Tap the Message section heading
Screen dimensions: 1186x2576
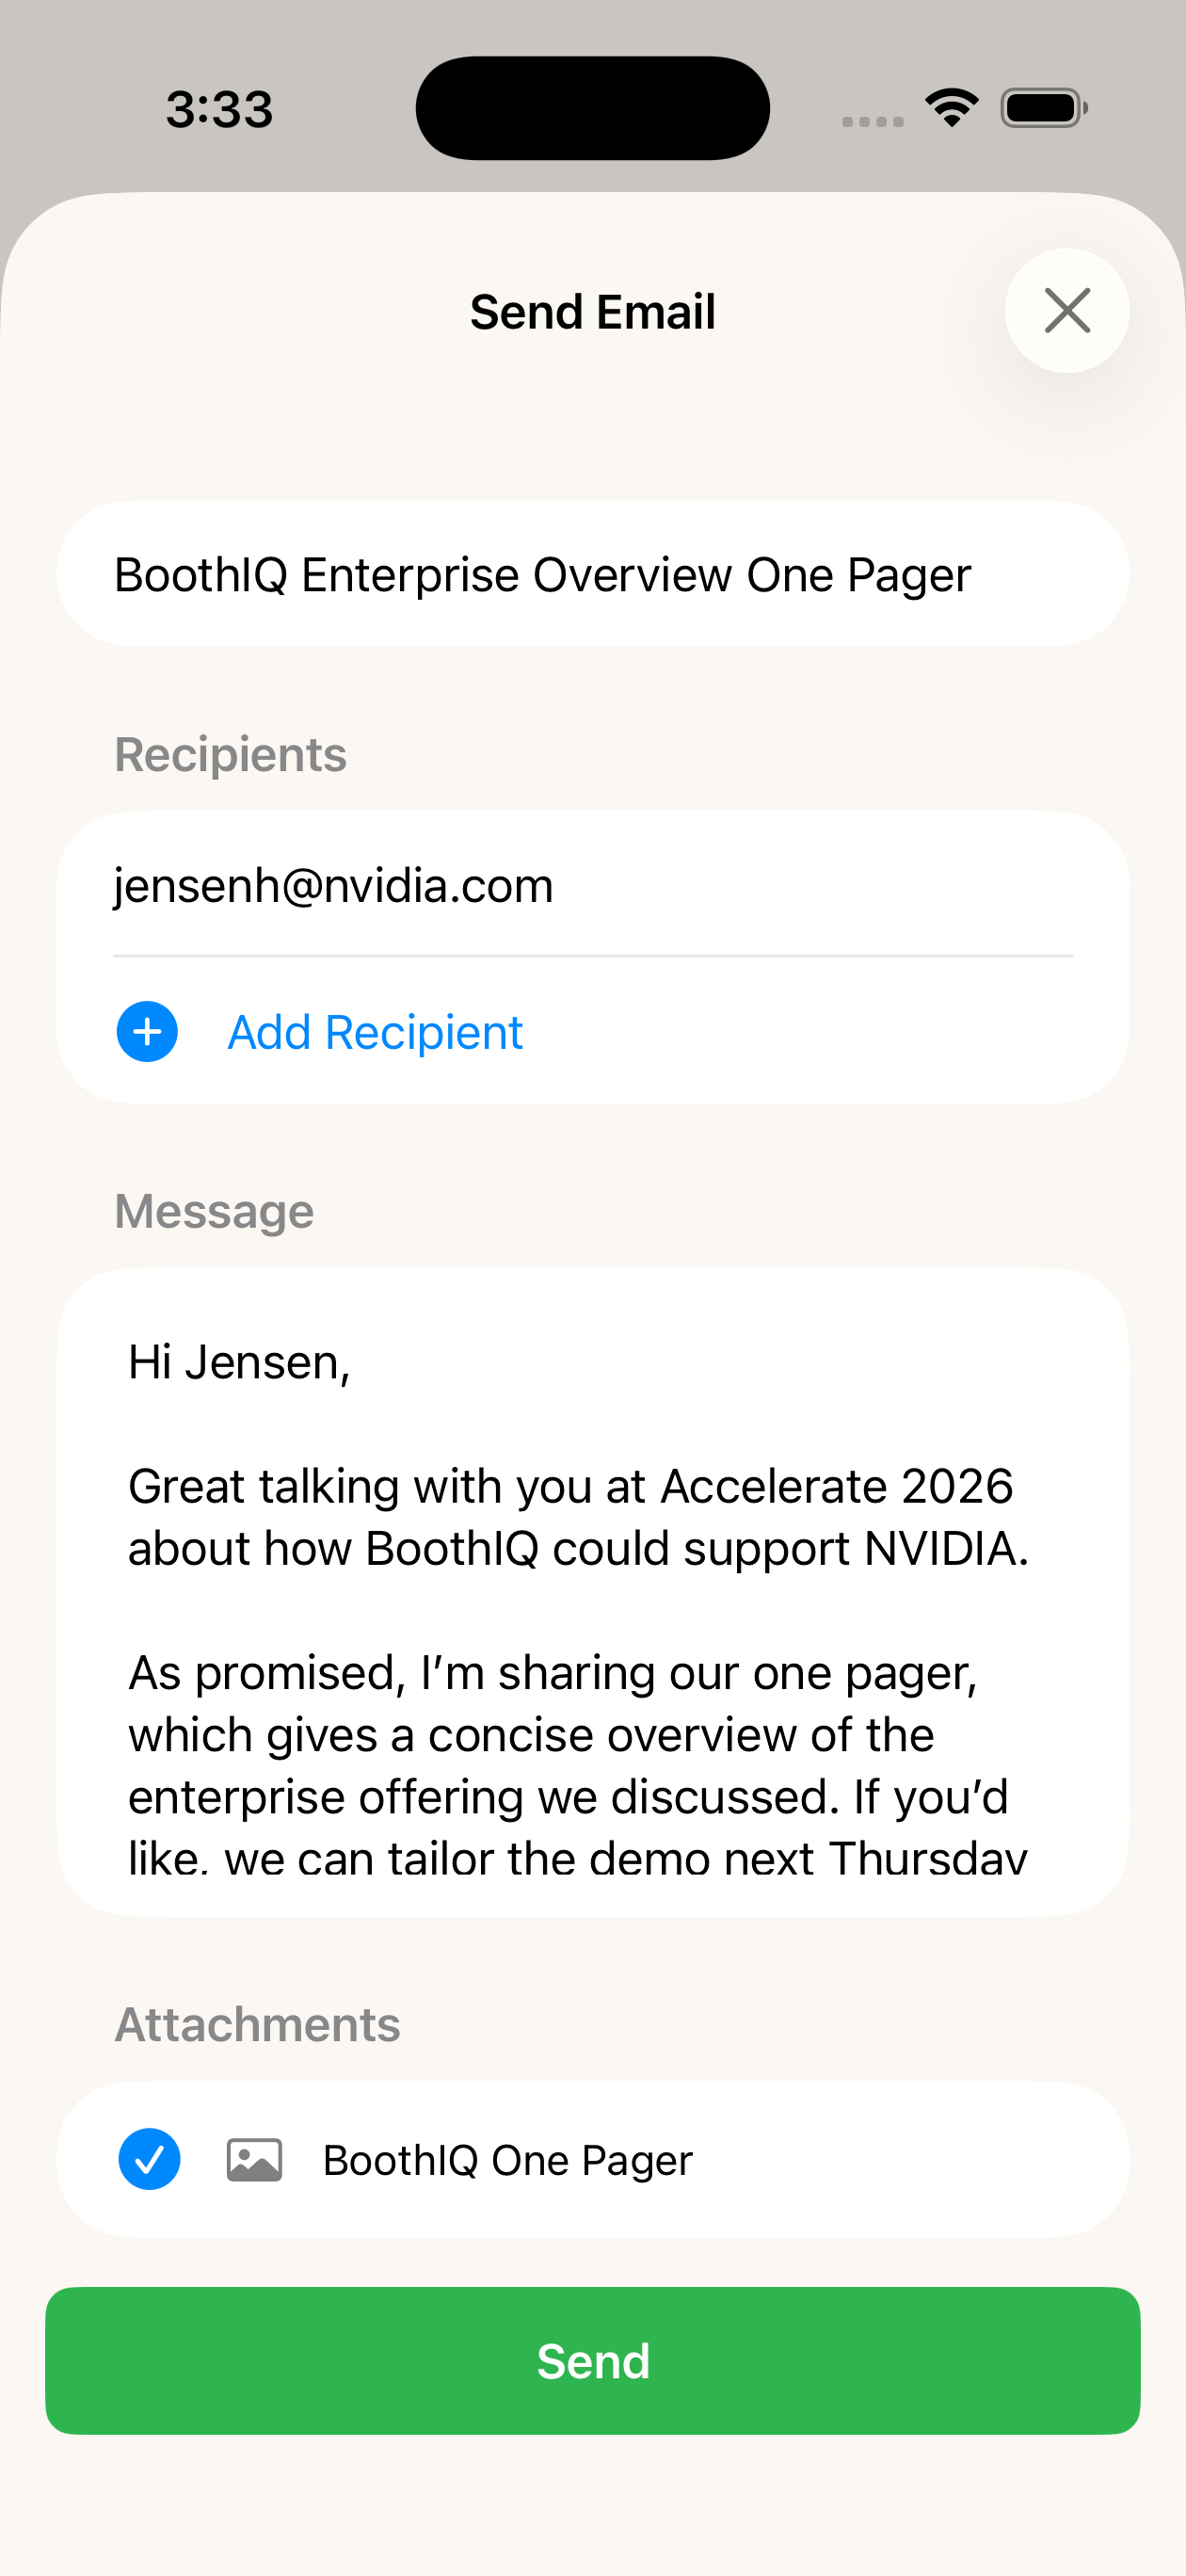(214, 1211)
